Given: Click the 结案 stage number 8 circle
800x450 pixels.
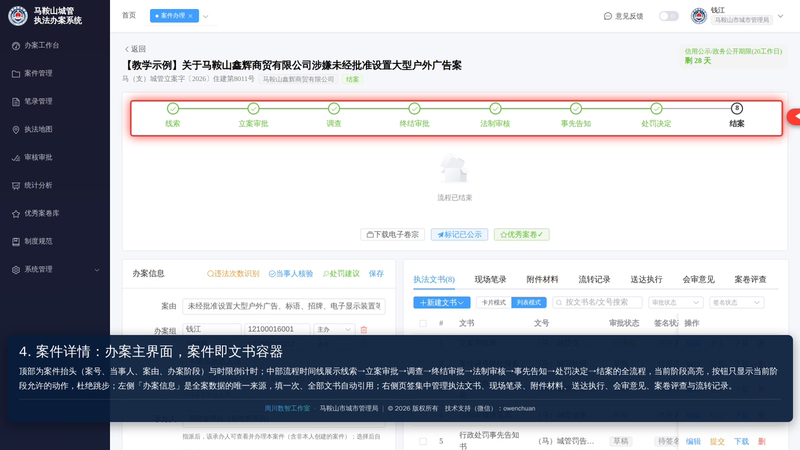Looking at the screenshot, I should [737, 108].
